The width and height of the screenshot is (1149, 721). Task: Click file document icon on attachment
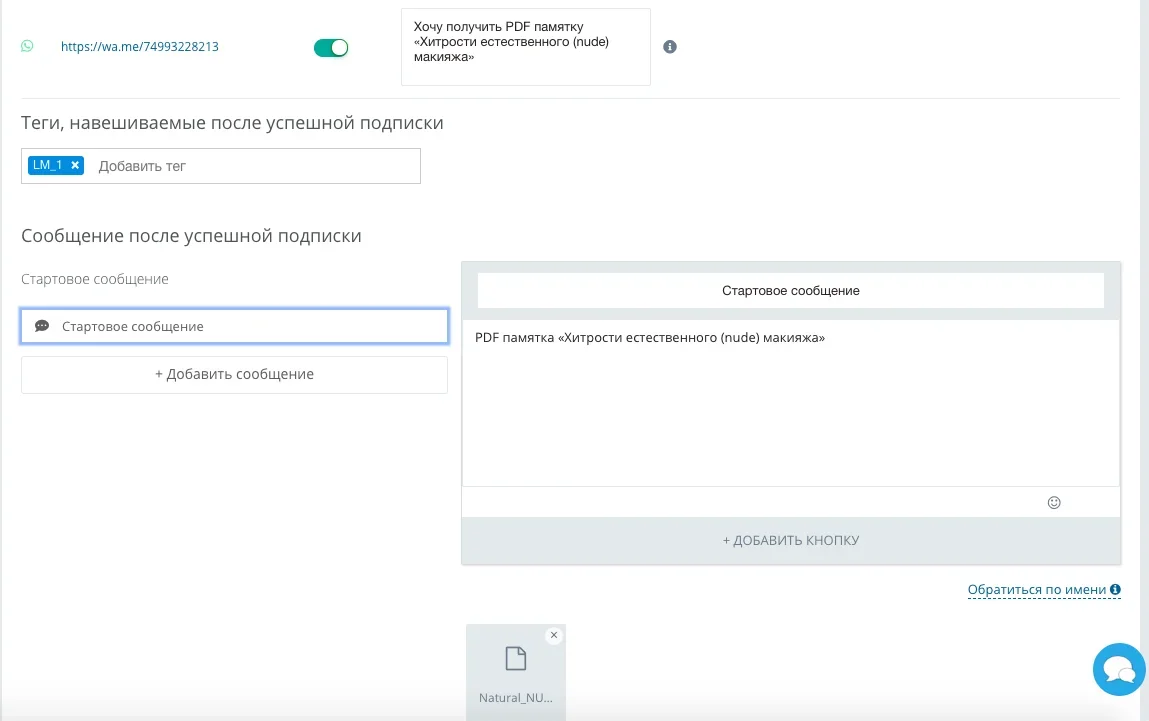coord(516,659)
